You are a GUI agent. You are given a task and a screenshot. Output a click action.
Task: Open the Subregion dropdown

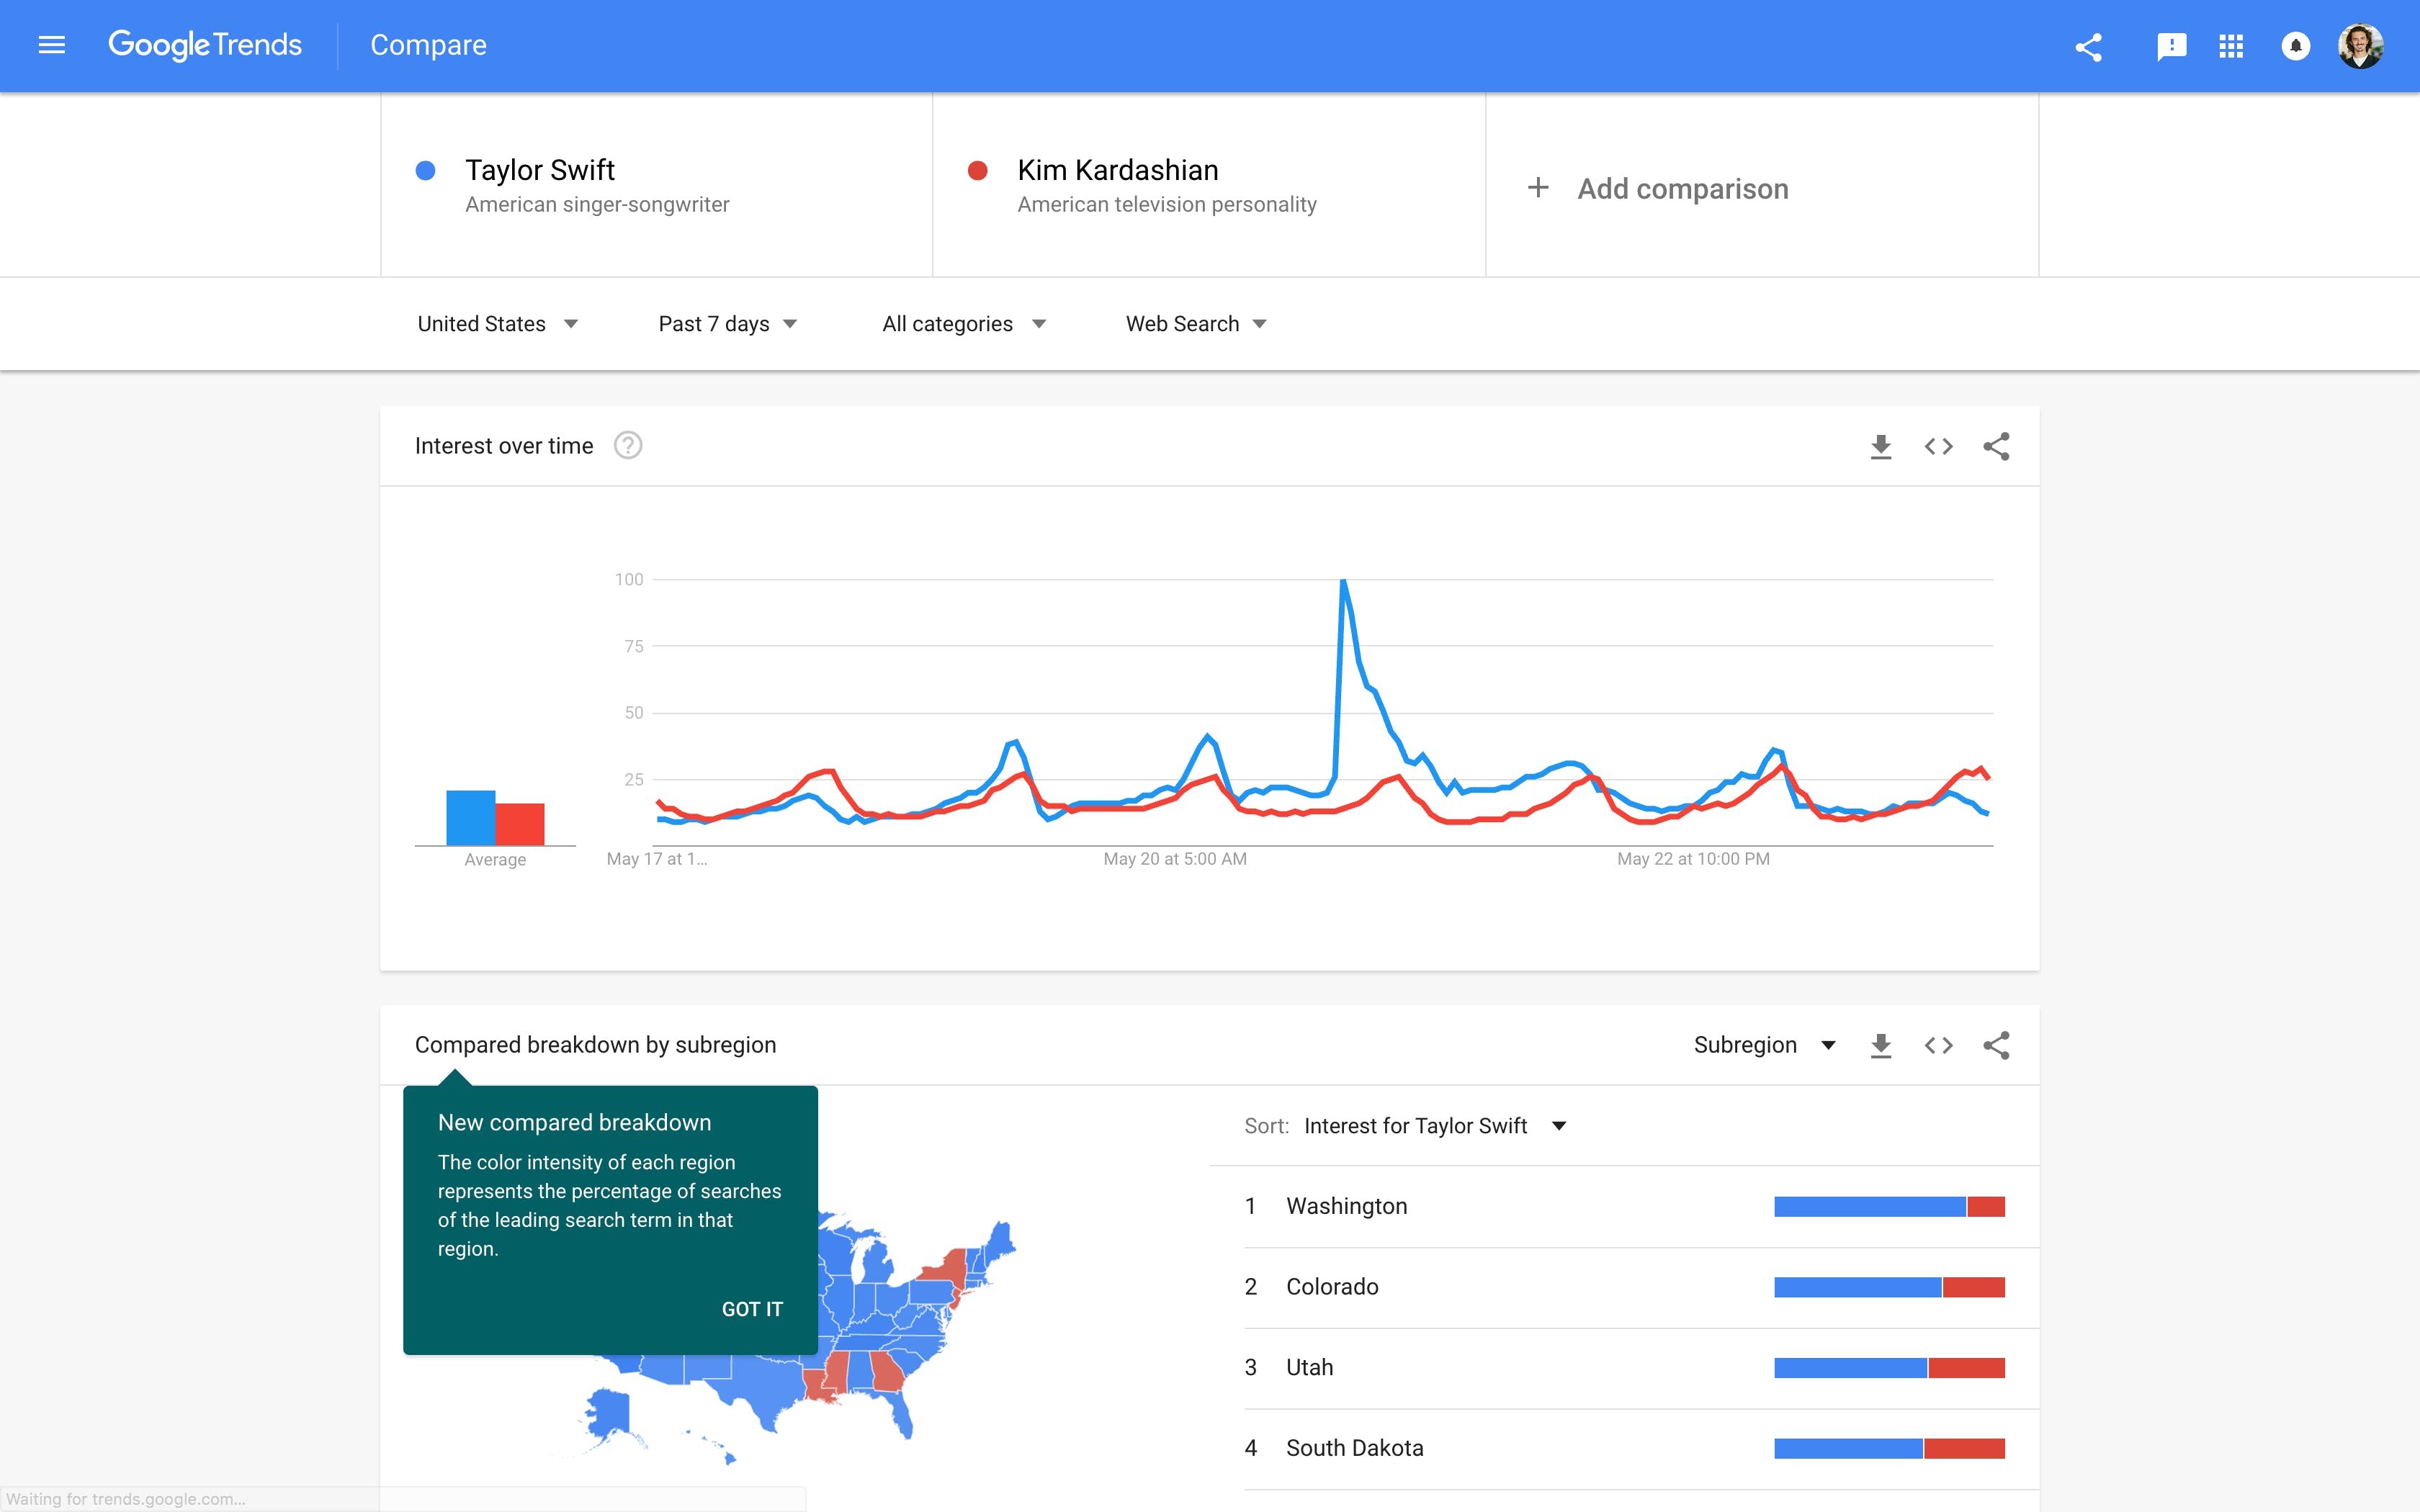[x=1765, y=1045]
